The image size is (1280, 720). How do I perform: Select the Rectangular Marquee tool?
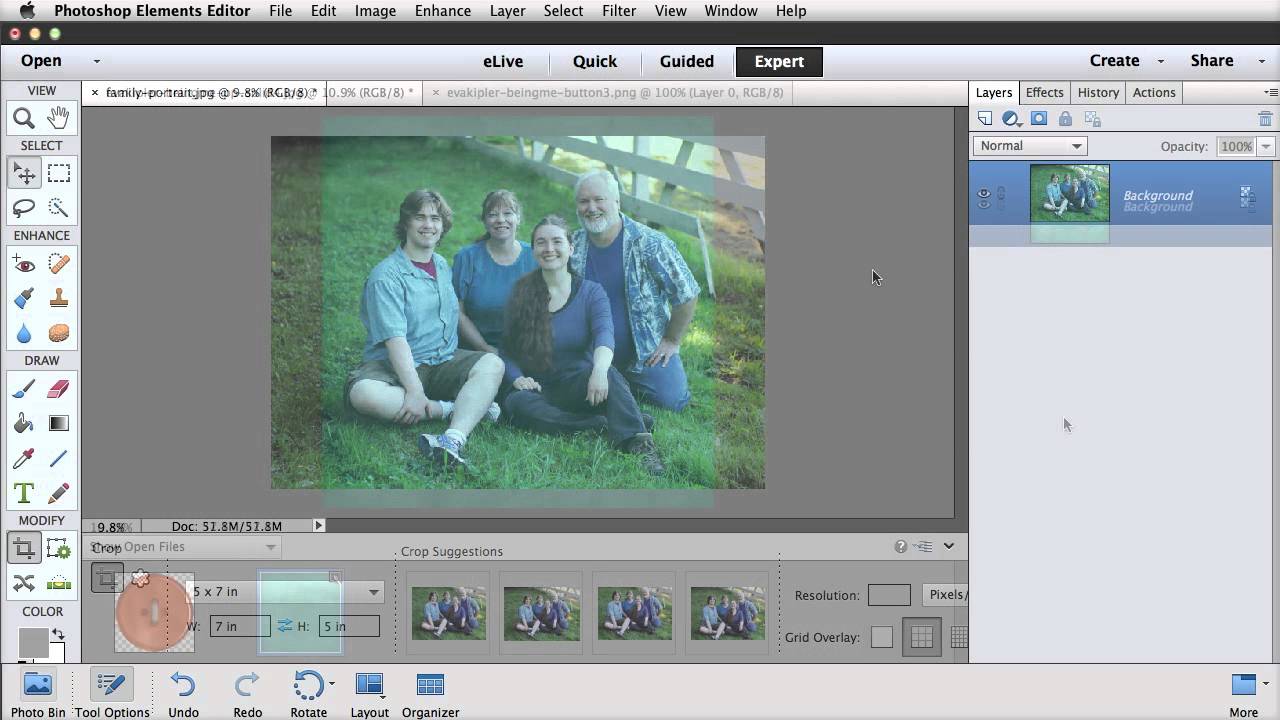pyautogui.click(x=58, y=173)
